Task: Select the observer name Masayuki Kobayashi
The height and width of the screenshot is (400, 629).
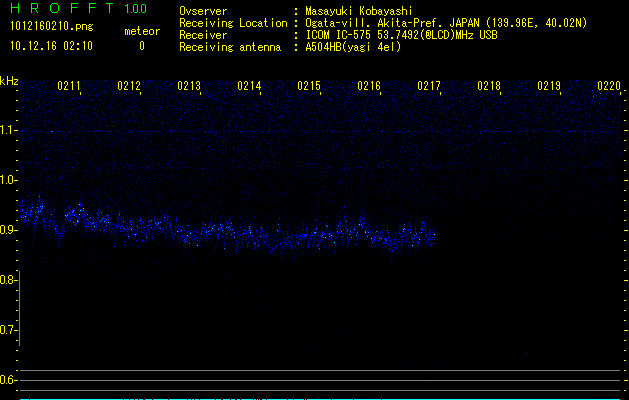Action: tap(359, 11)
